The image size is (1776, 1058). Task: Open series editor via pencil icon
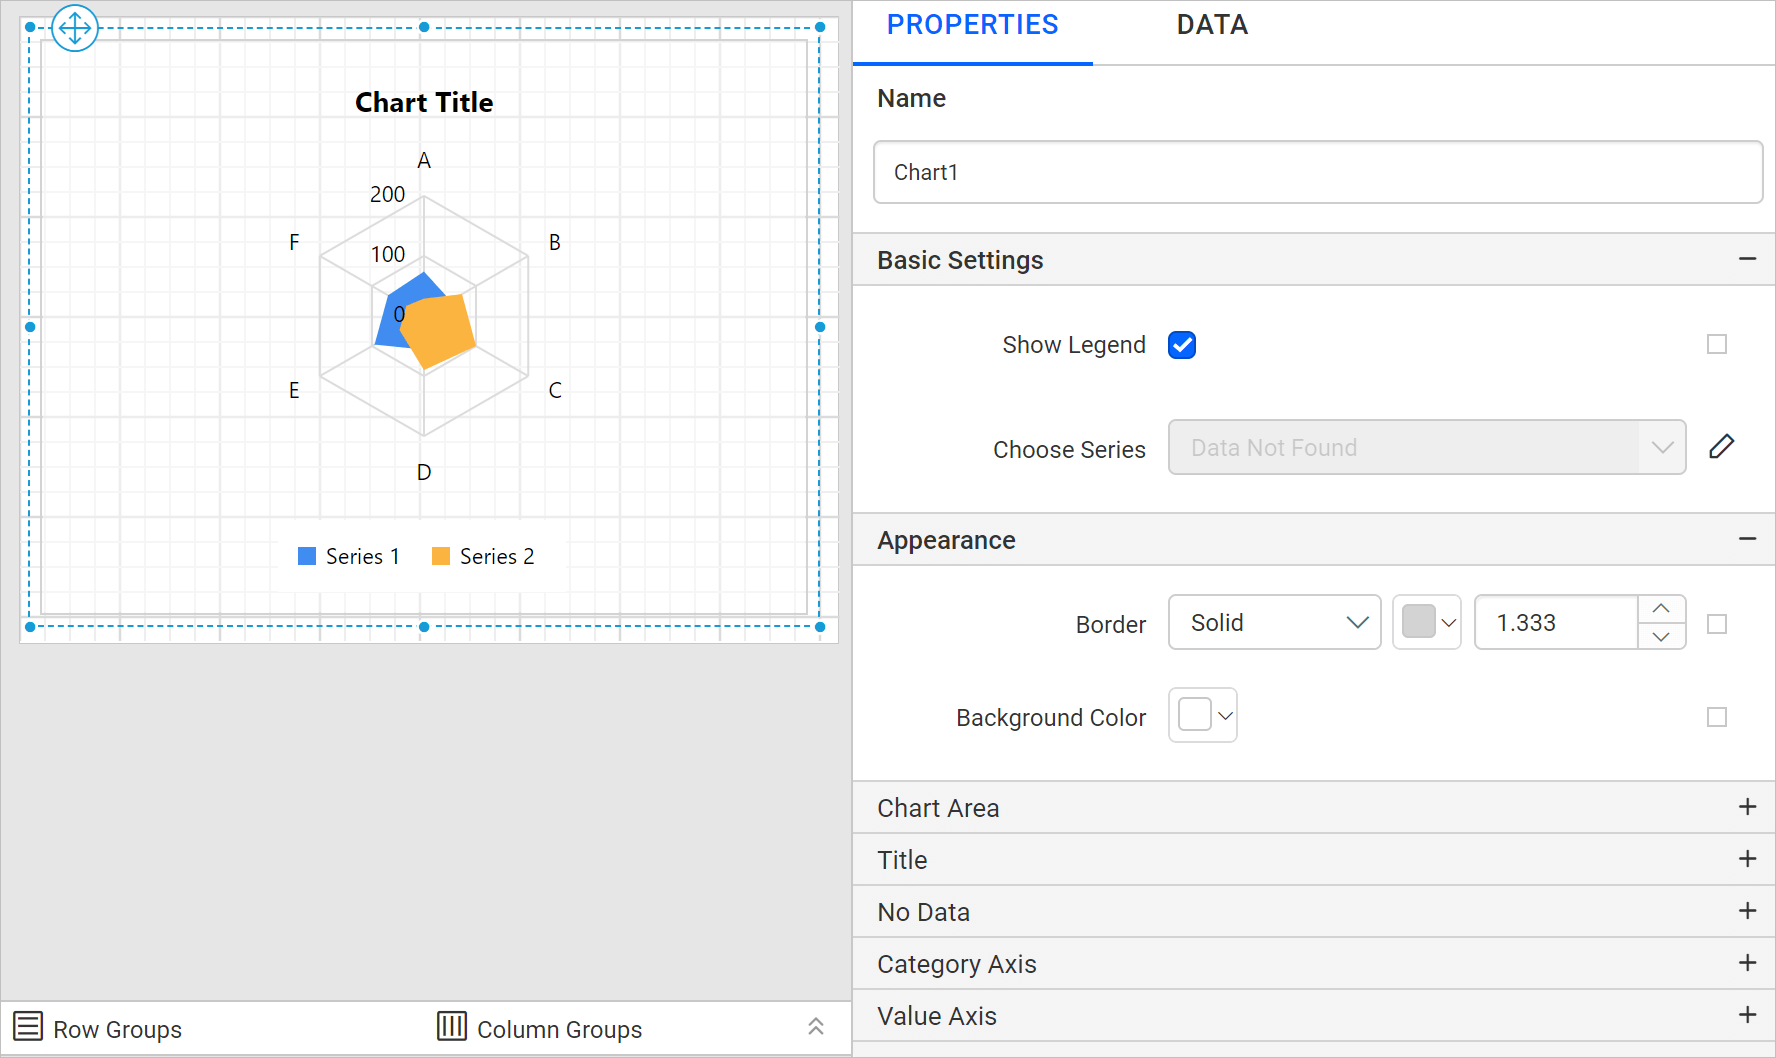tap(1722, 446)
